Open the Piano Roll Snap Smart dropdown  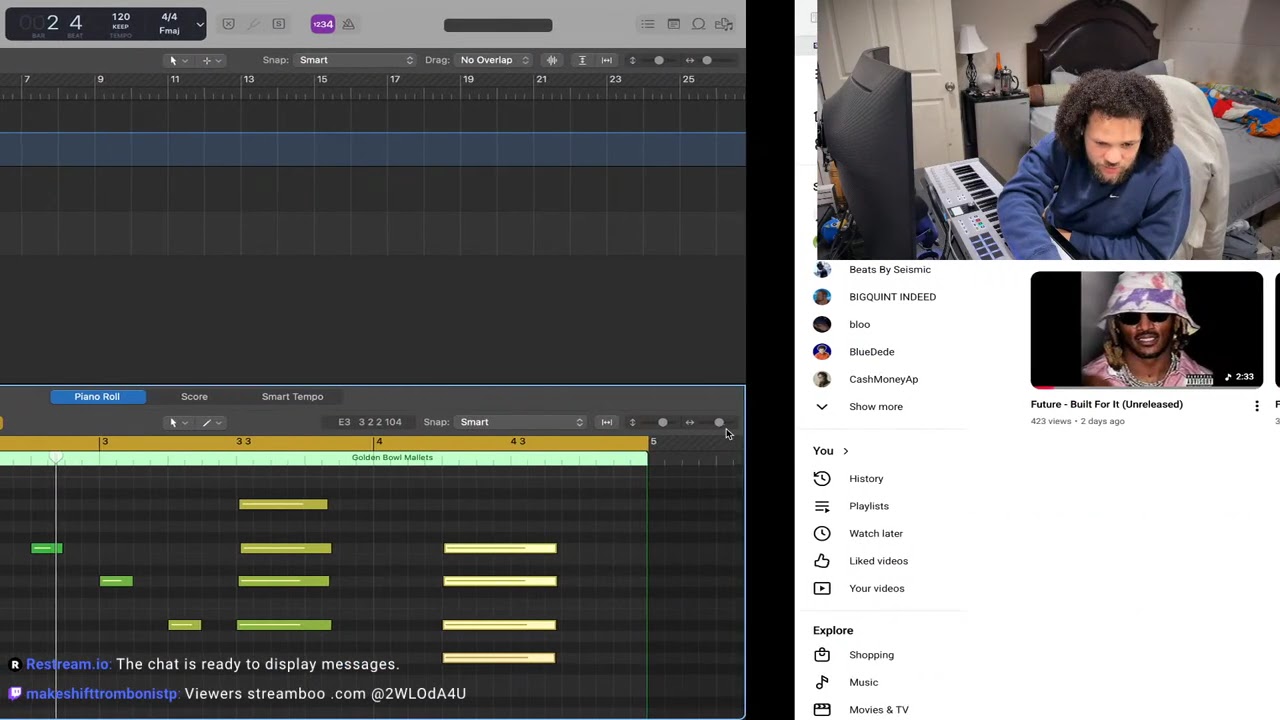click(x=521, y=422)
